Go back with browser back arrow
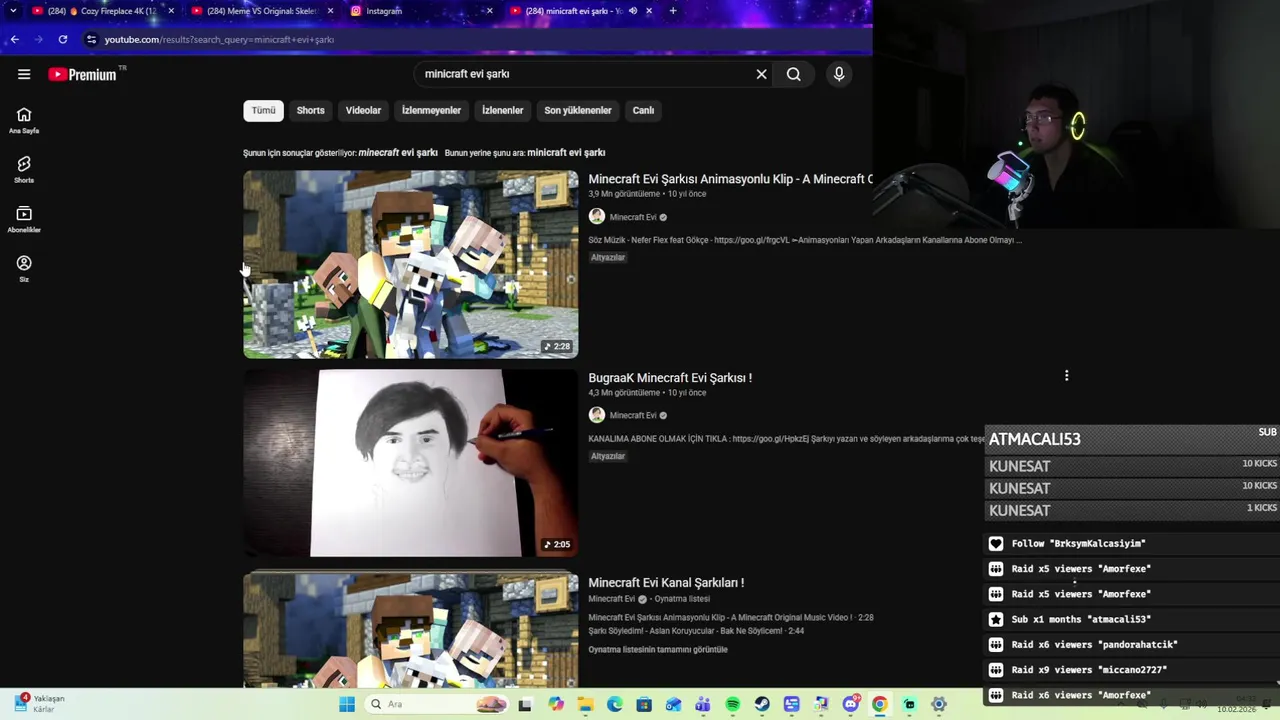The image size is (1280, 720). click(14, 39)
